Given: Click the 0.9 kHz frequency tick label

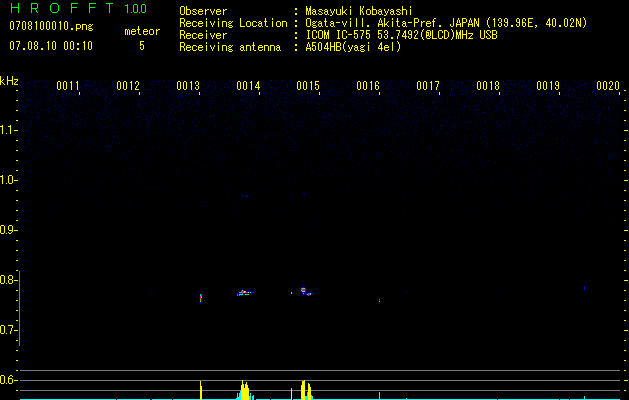Looking at the screenshot, I should pos(7,230).
